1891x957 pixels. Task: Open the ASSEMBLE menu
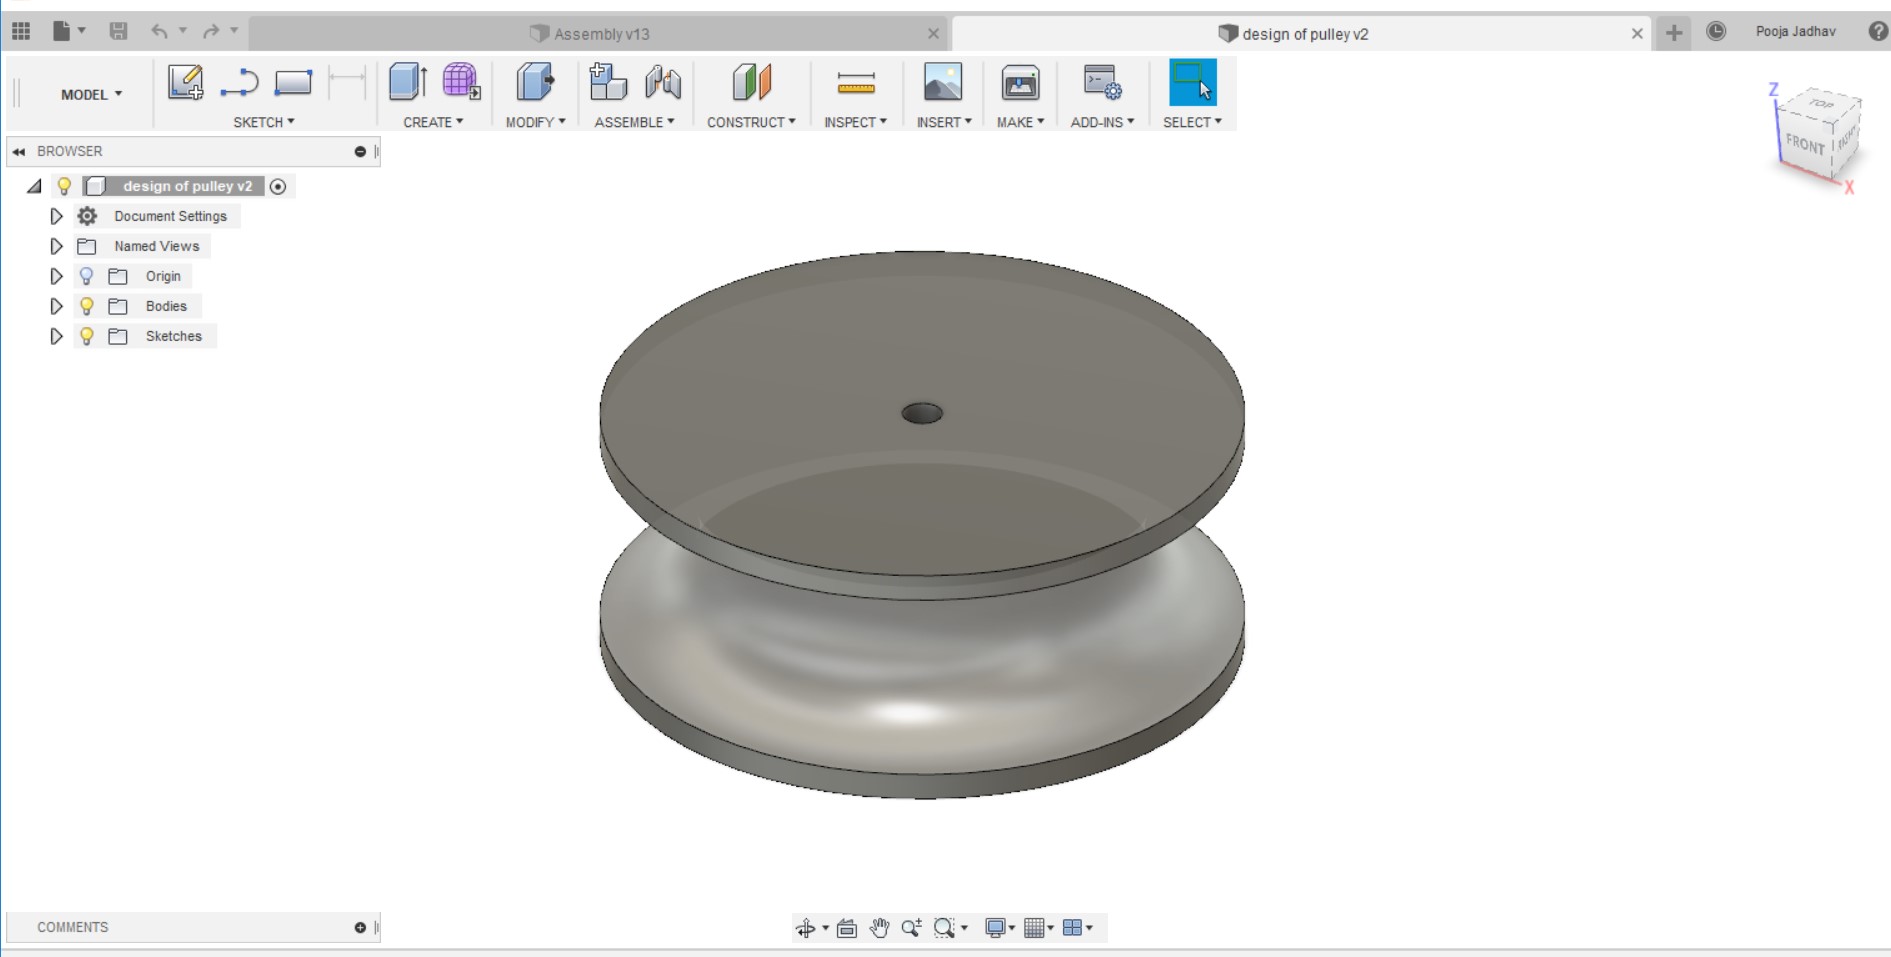pyautogui.click(x=634, y=122)
